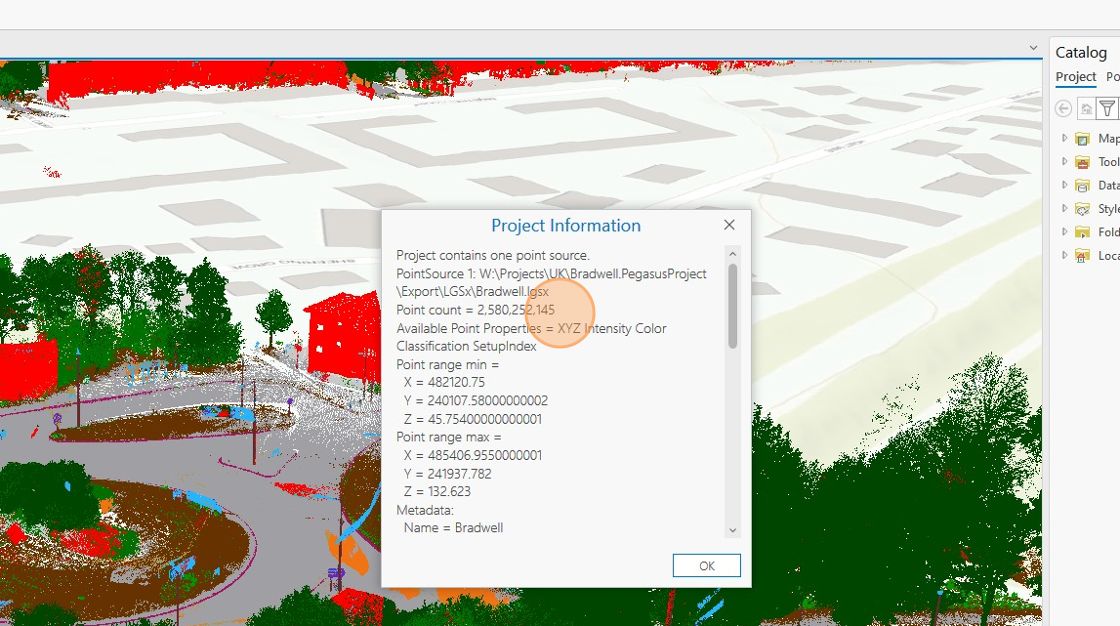Expand the Toolboxes tree item

point(1064,161)
